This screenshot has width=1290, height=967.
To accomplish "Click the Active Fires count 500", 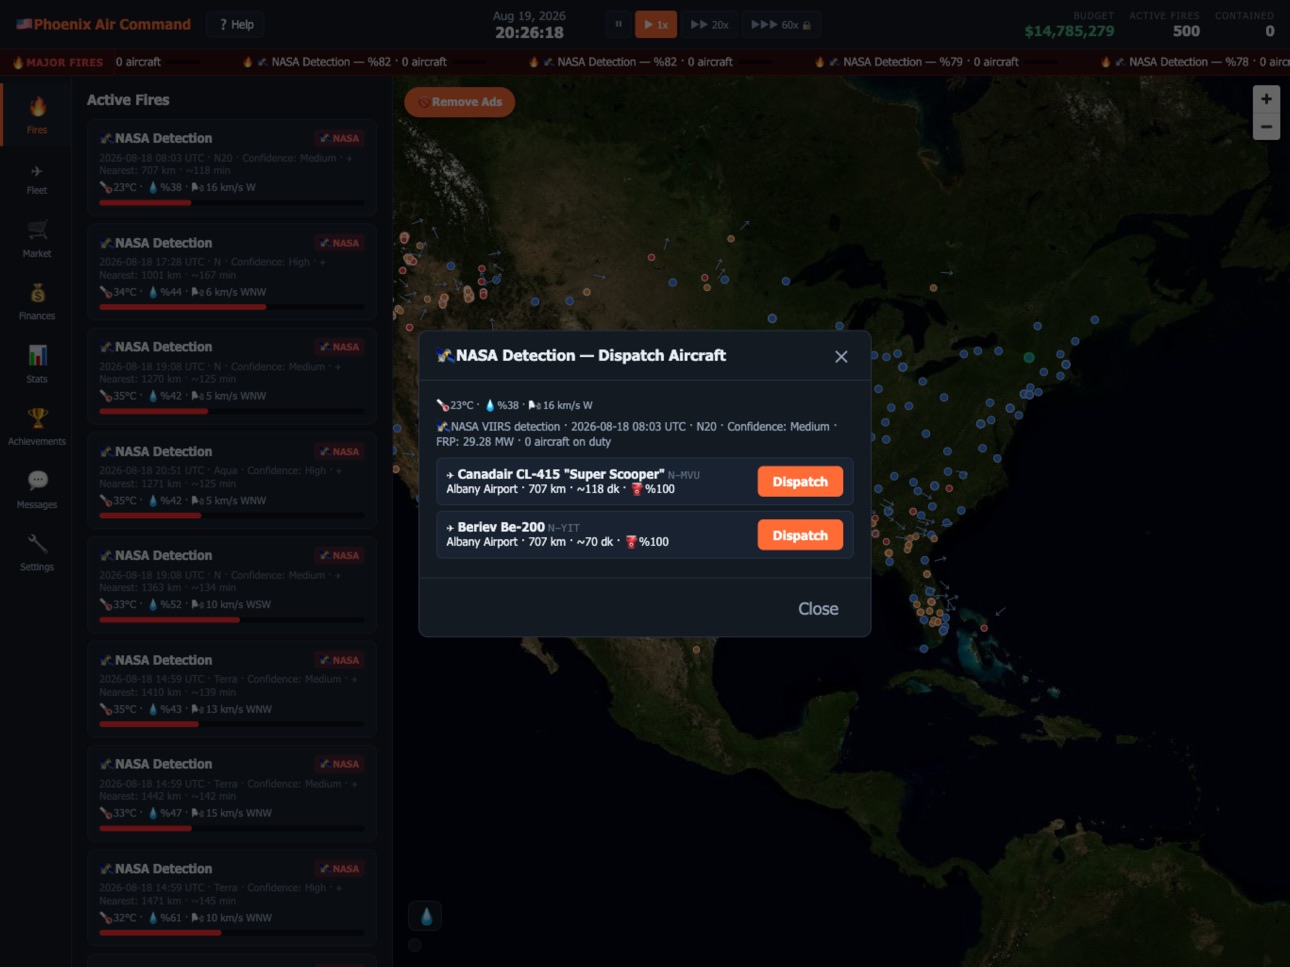I will [1186, 31].
